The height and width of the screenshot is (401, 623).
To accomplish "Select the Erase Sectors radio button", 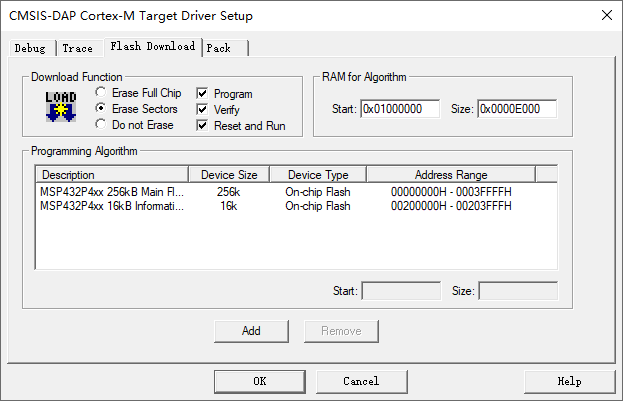I will coord(101,108).
